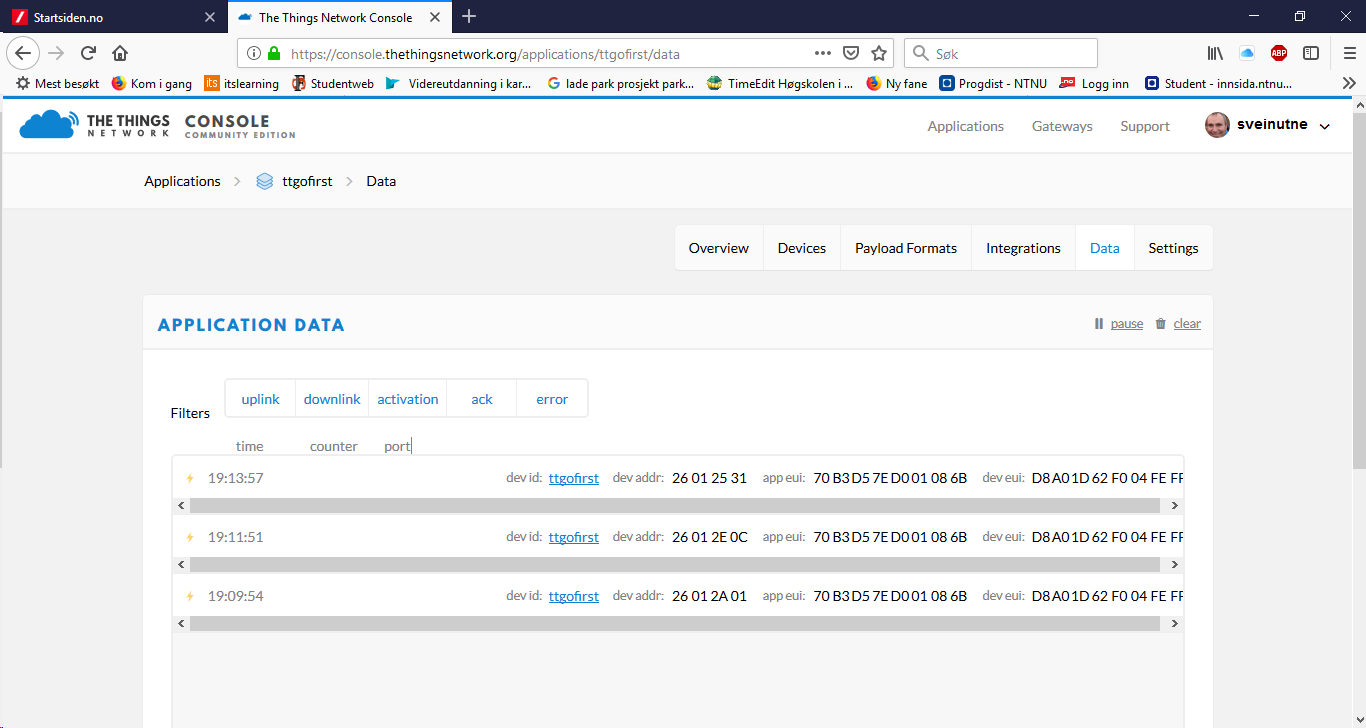Toggle the uplink filter
This screenshot has height=728, width=1366.
click(260, 399)
